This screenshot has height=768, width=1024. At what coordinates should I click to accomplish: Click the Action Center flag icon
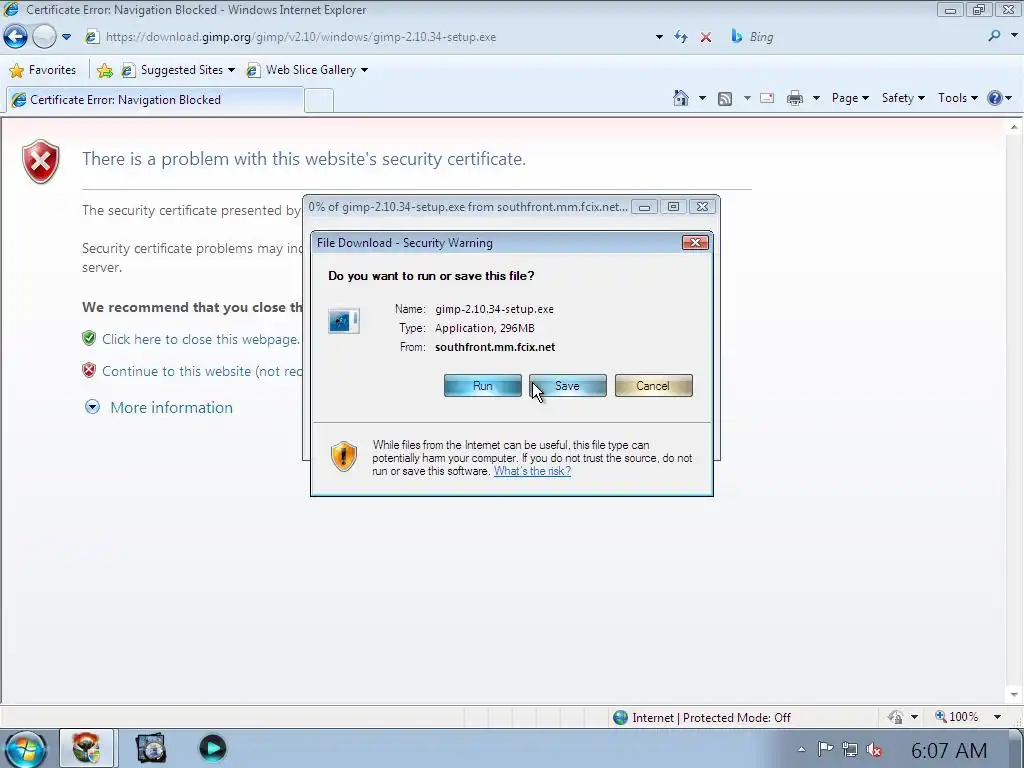click(825, 749)
